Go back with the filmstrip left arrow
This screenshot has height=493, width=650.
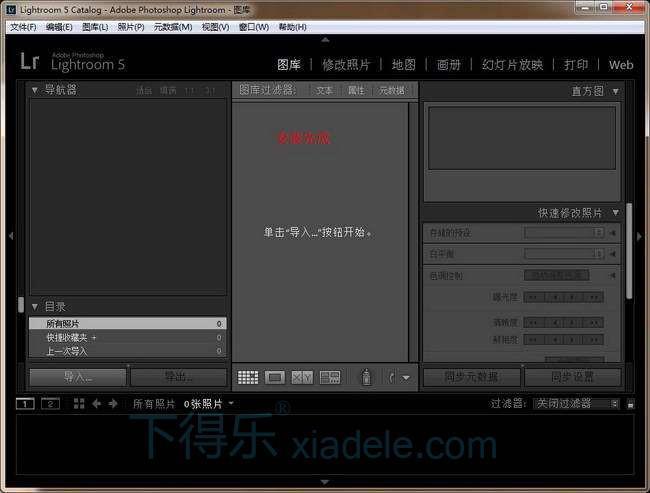click(x=96, y=403)
